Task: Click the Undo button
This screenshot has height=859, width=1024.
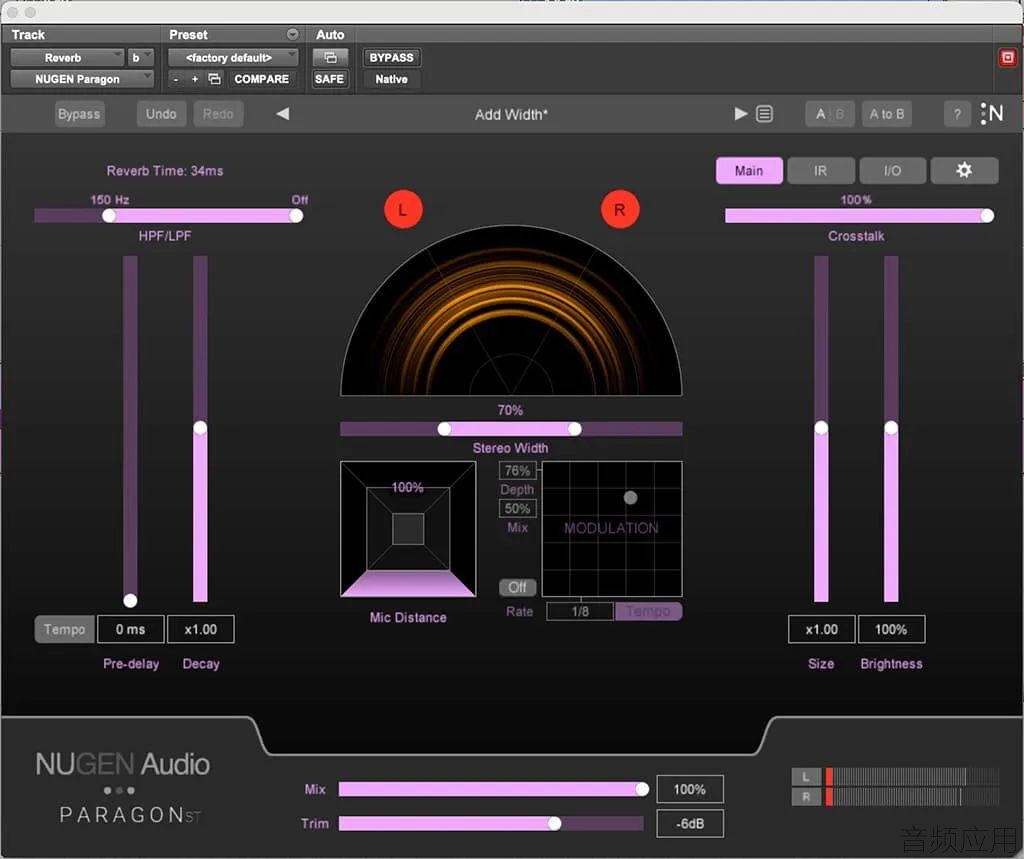Action: [161, 114]
